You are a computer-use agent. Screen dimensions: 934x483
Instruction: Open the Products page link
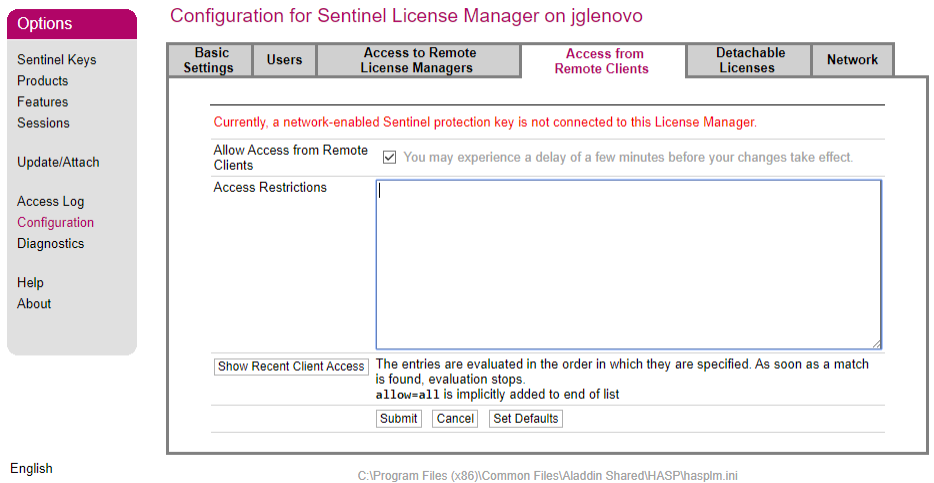coord(42,80)
